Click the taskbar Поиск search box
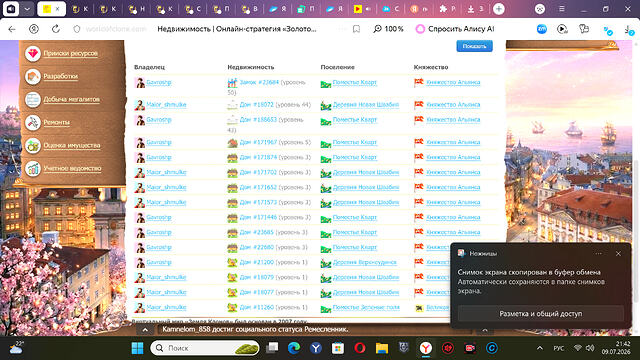 (x=205, y=348)
